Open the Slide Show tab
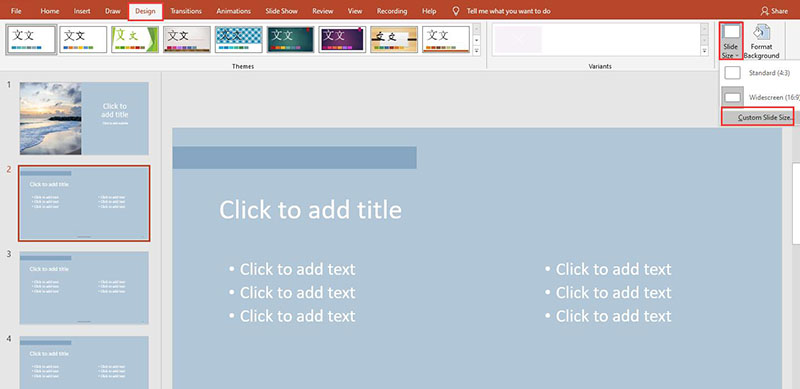This screenshot has height=389, width=800. 281,11
